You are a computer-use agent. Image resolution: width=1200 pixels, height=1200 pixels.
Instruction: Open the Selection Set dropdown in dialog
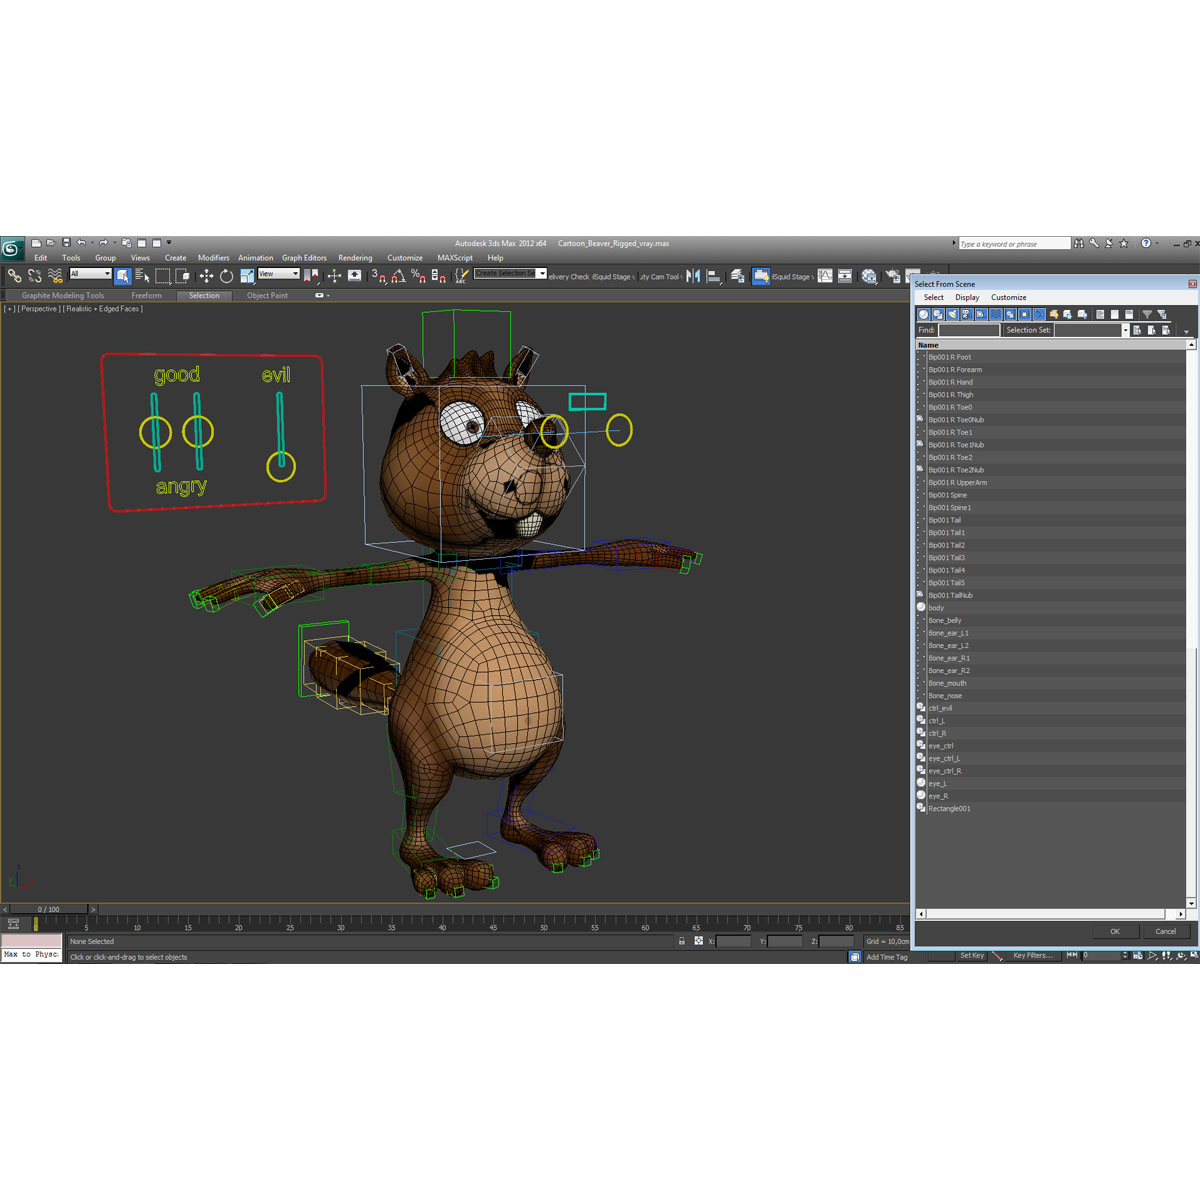click(x=1122, y=329)
